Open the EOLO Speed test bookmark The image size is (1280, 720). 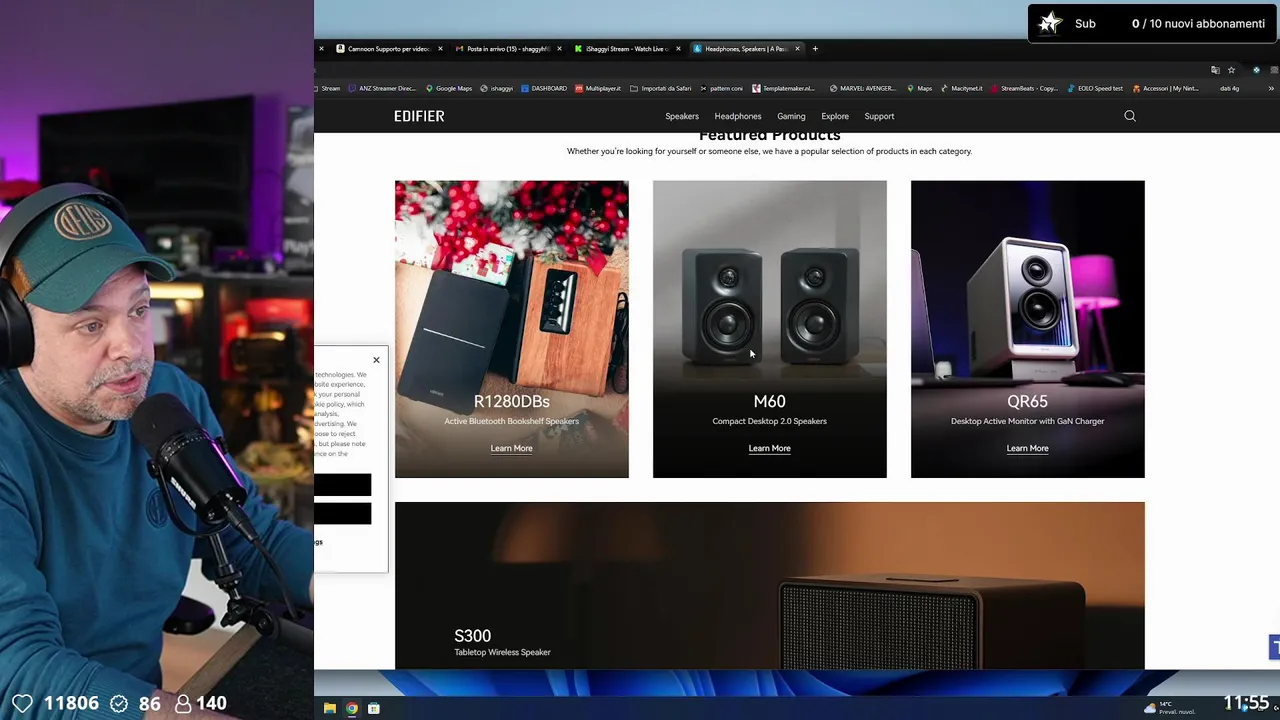[x=1095, y=88]
